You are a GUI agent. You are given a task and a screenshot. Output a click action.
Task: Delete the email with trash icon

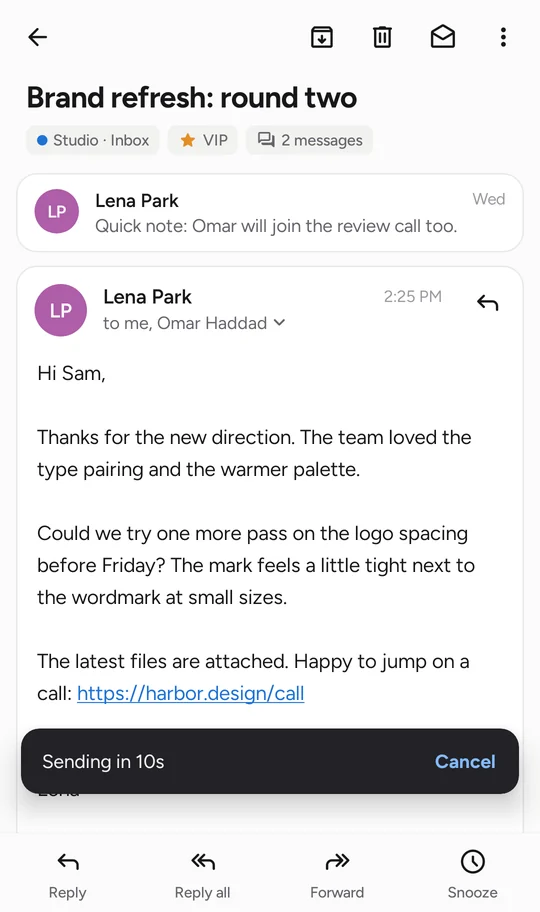tap(382, 37)
